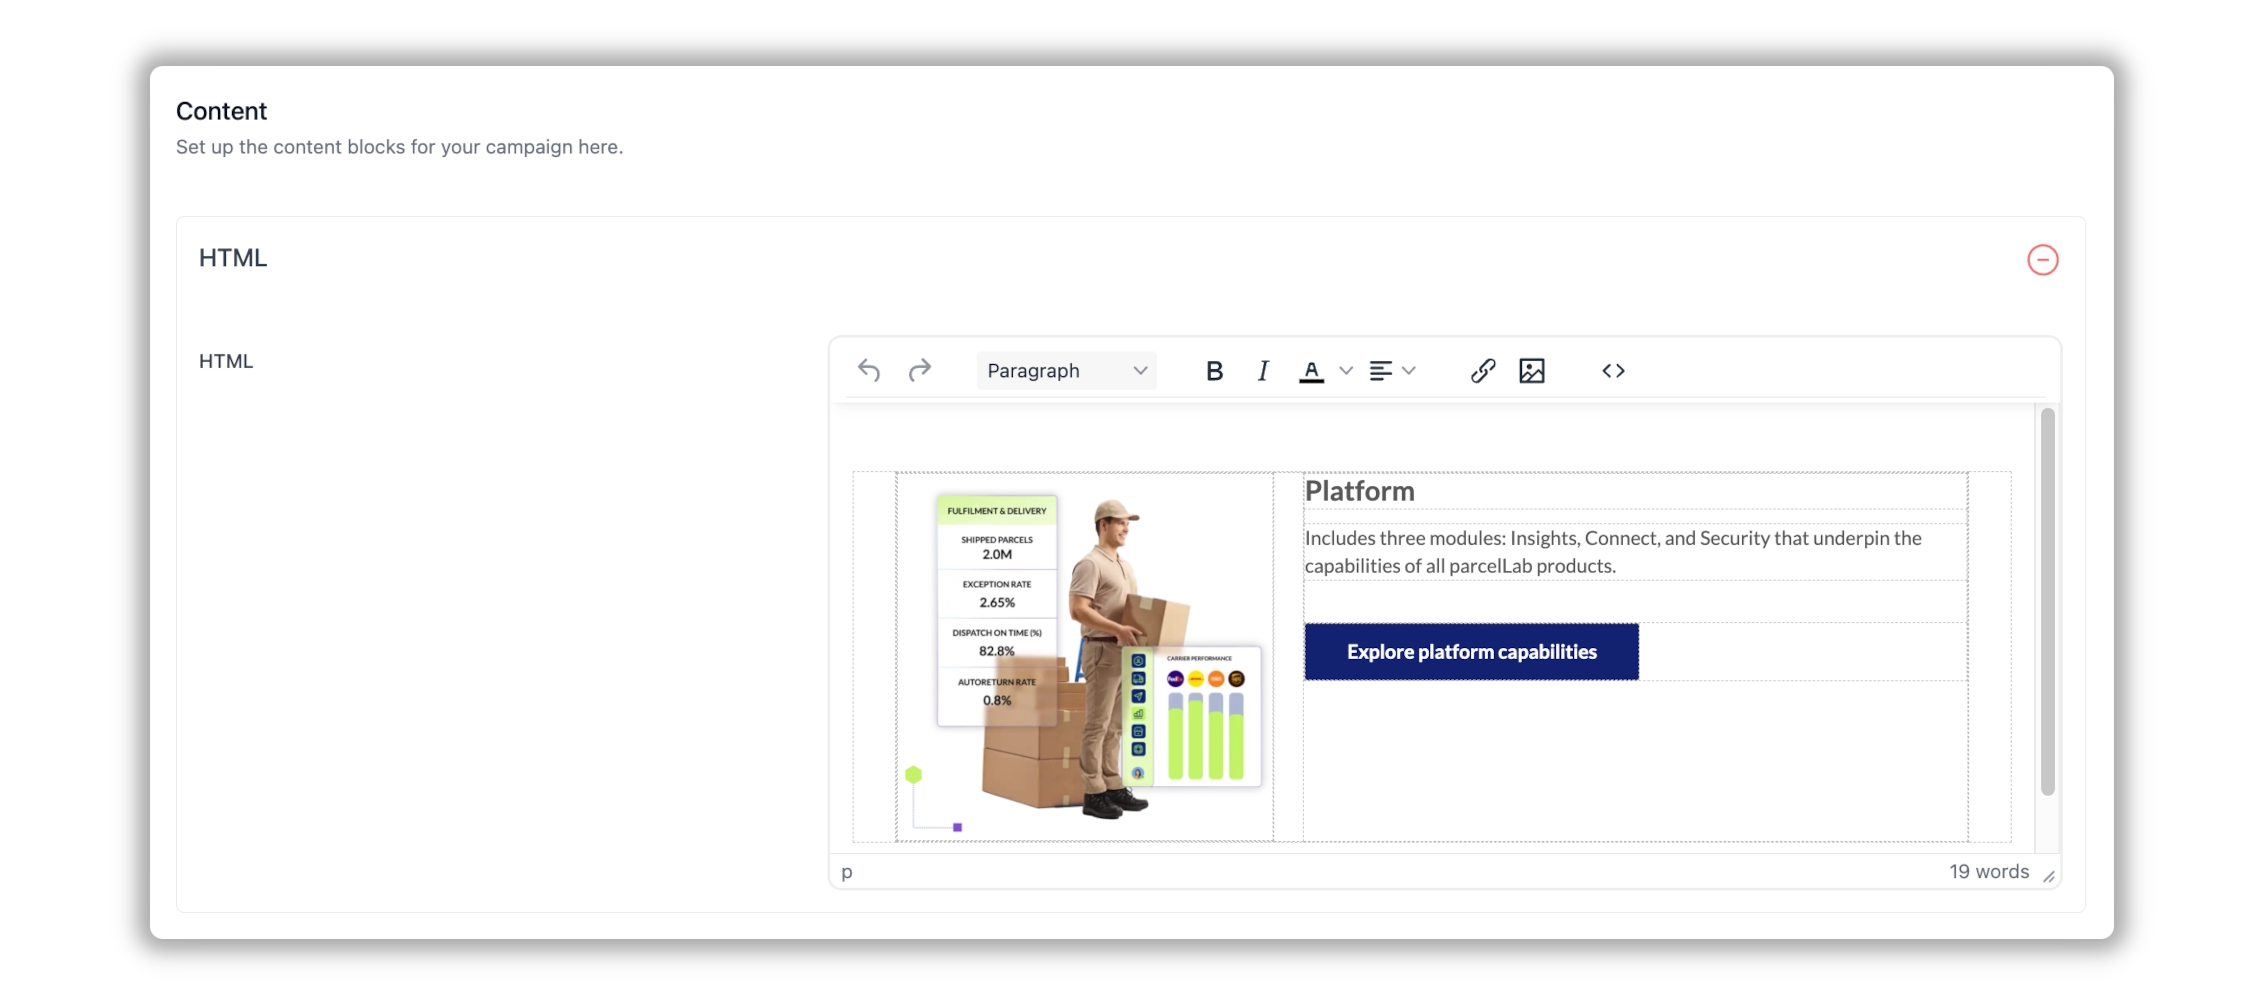This screenshot has width=2264, height=1006.
Task: Open the Paragraph format dropdown
Action: tap(1066, 371)
